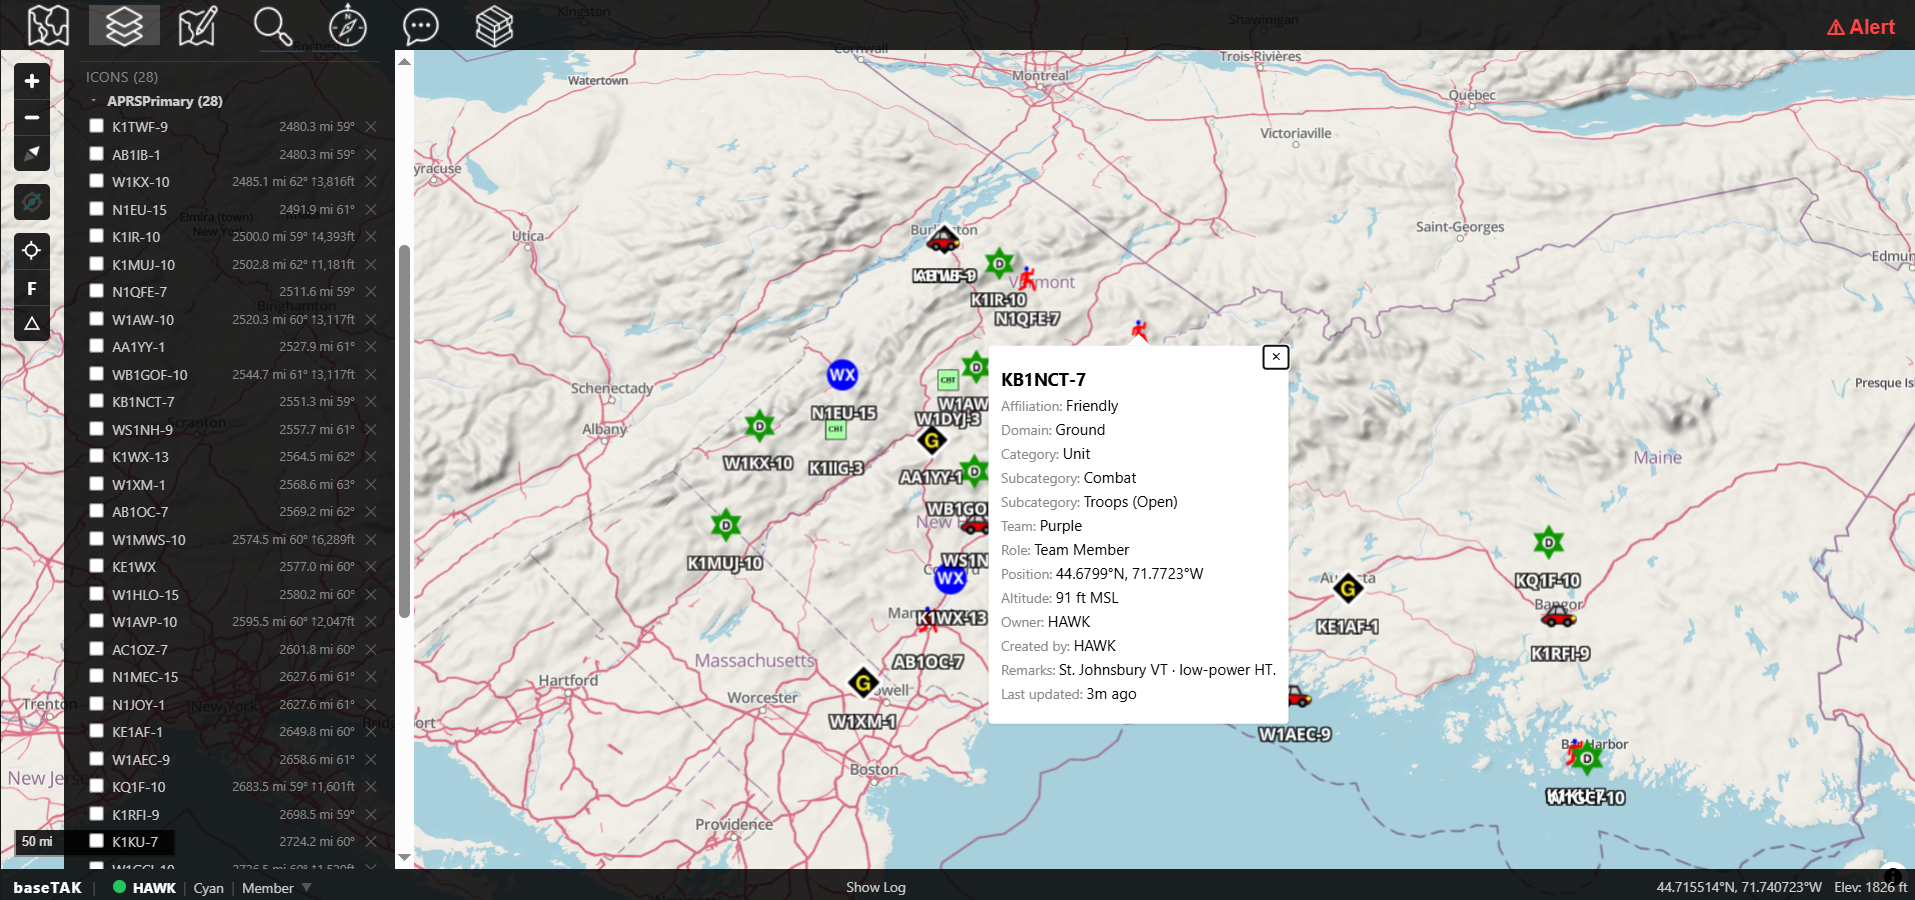This screenshot has width=1915, height=900.
Task: Remove W1XM-1 with its X icon
Action: [x=371, y=484]
